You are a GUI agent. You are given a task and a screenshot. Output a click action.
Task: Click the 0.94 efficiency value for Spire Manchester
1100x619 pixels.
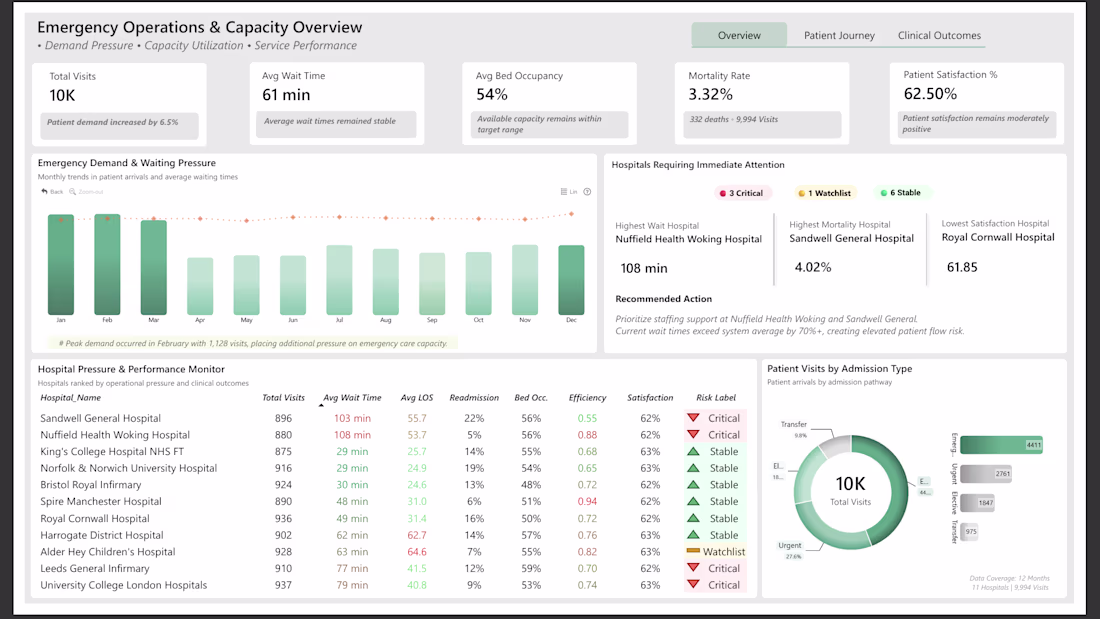[587, 501]
